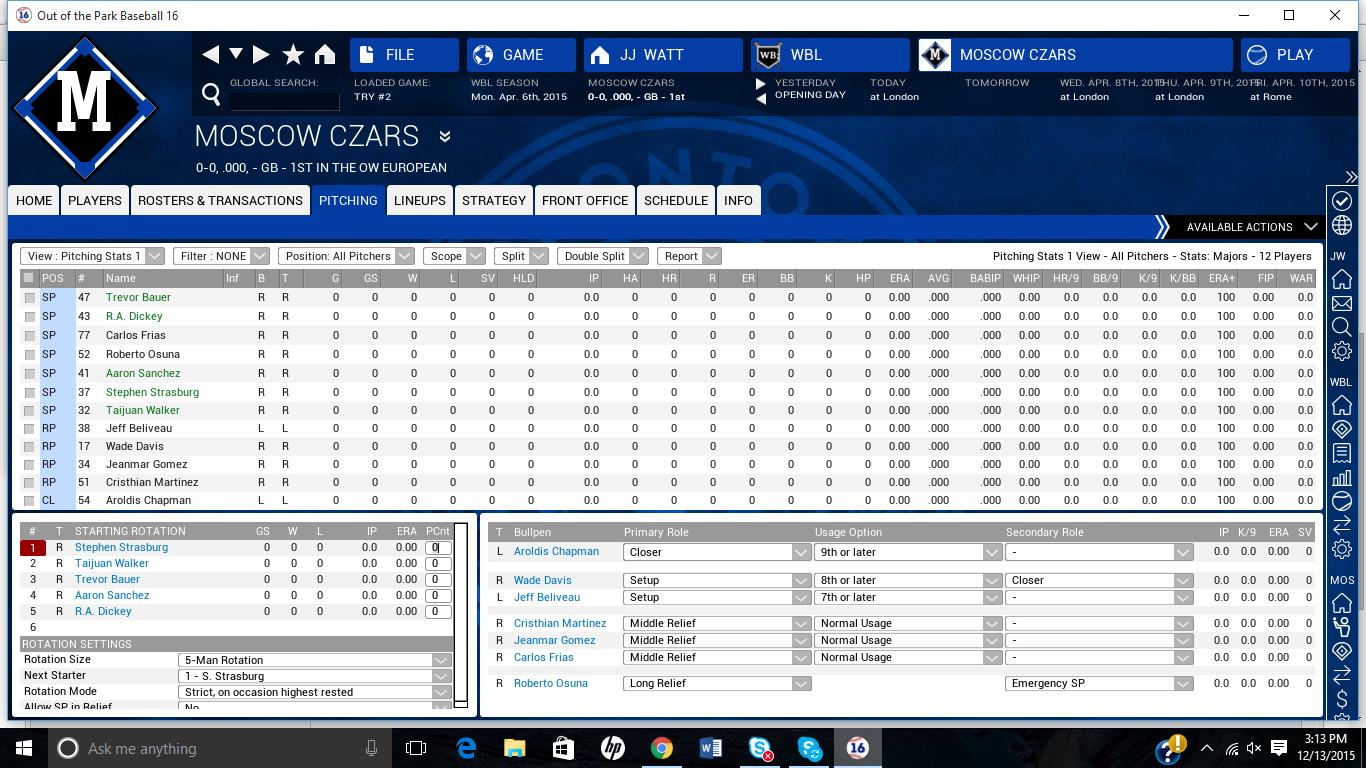Open WBL section settings gear icon
Viewport: 1366px width, 768px height.
point(1342,549)
